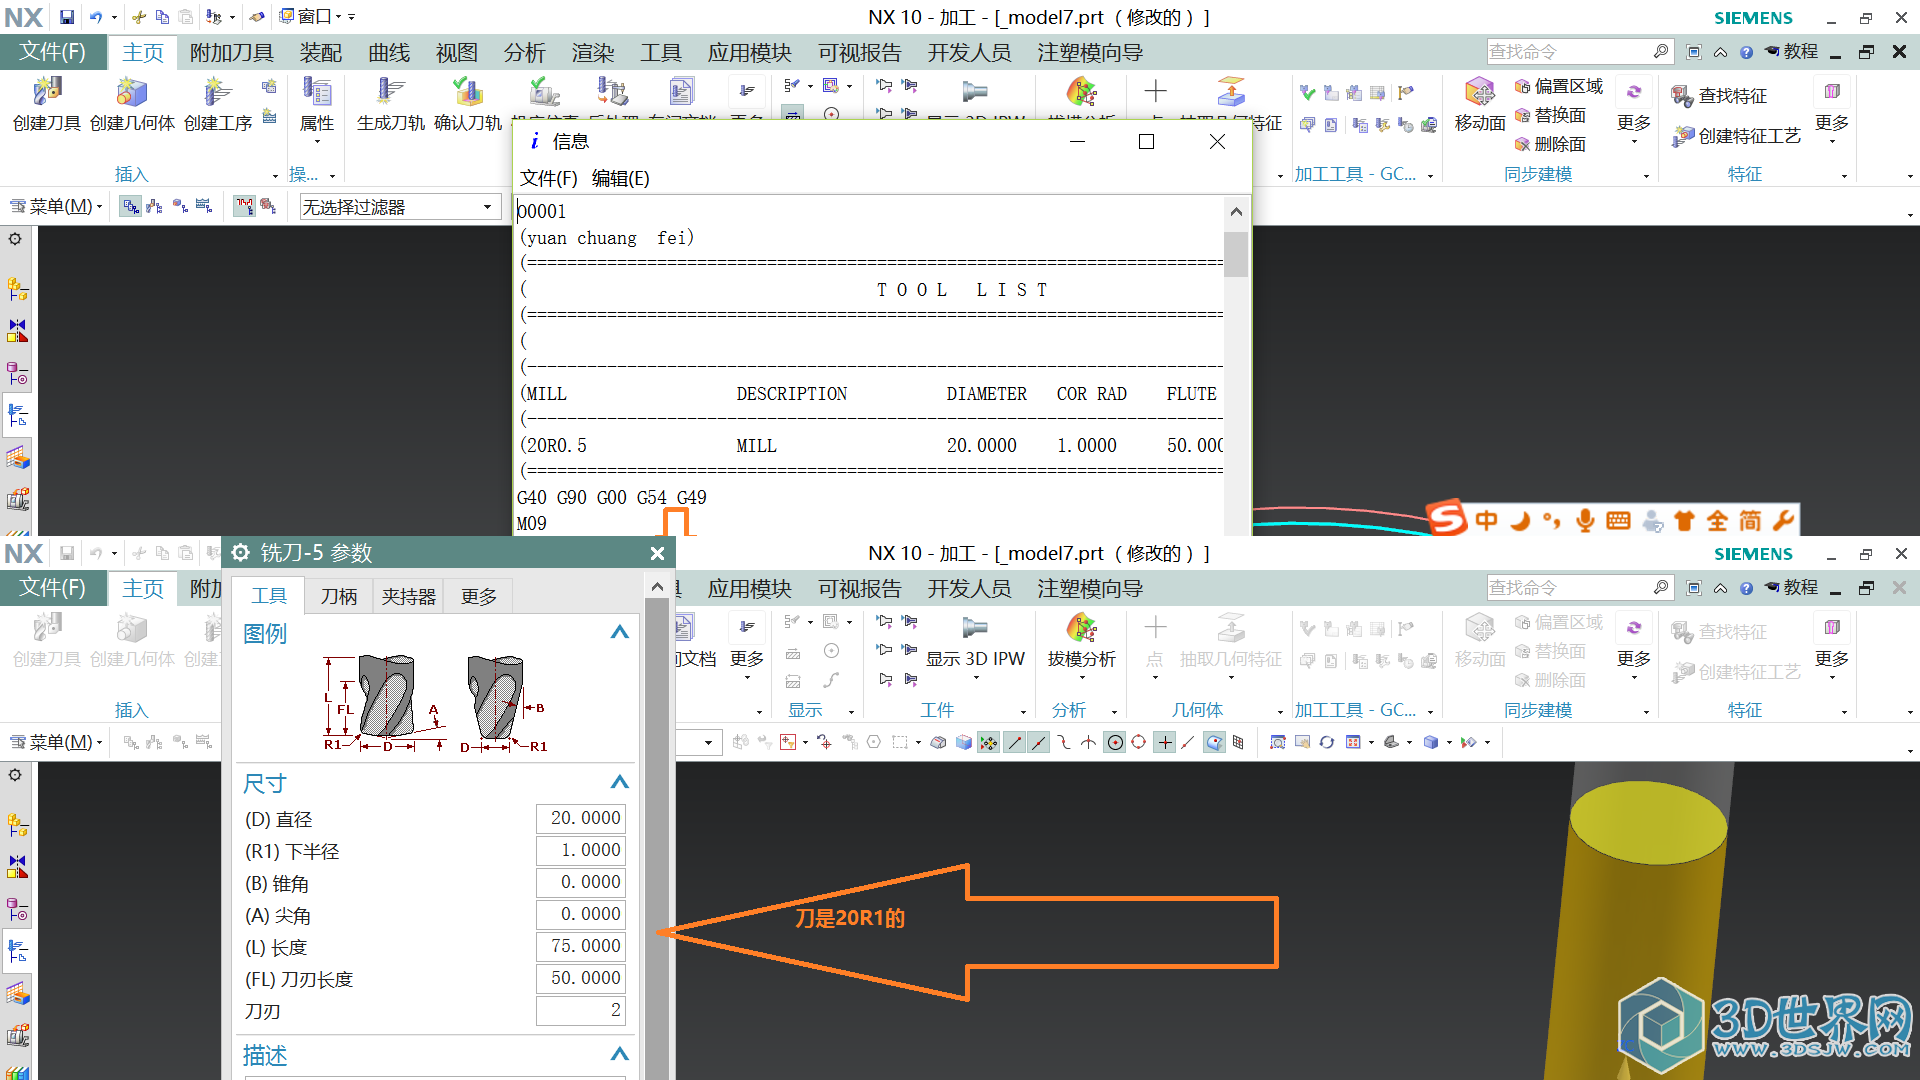Screen dimensions: 1920x1080
Task: Click the Copy icon in top window title bar
Action: pyautogui.click(x=162, y=17)
